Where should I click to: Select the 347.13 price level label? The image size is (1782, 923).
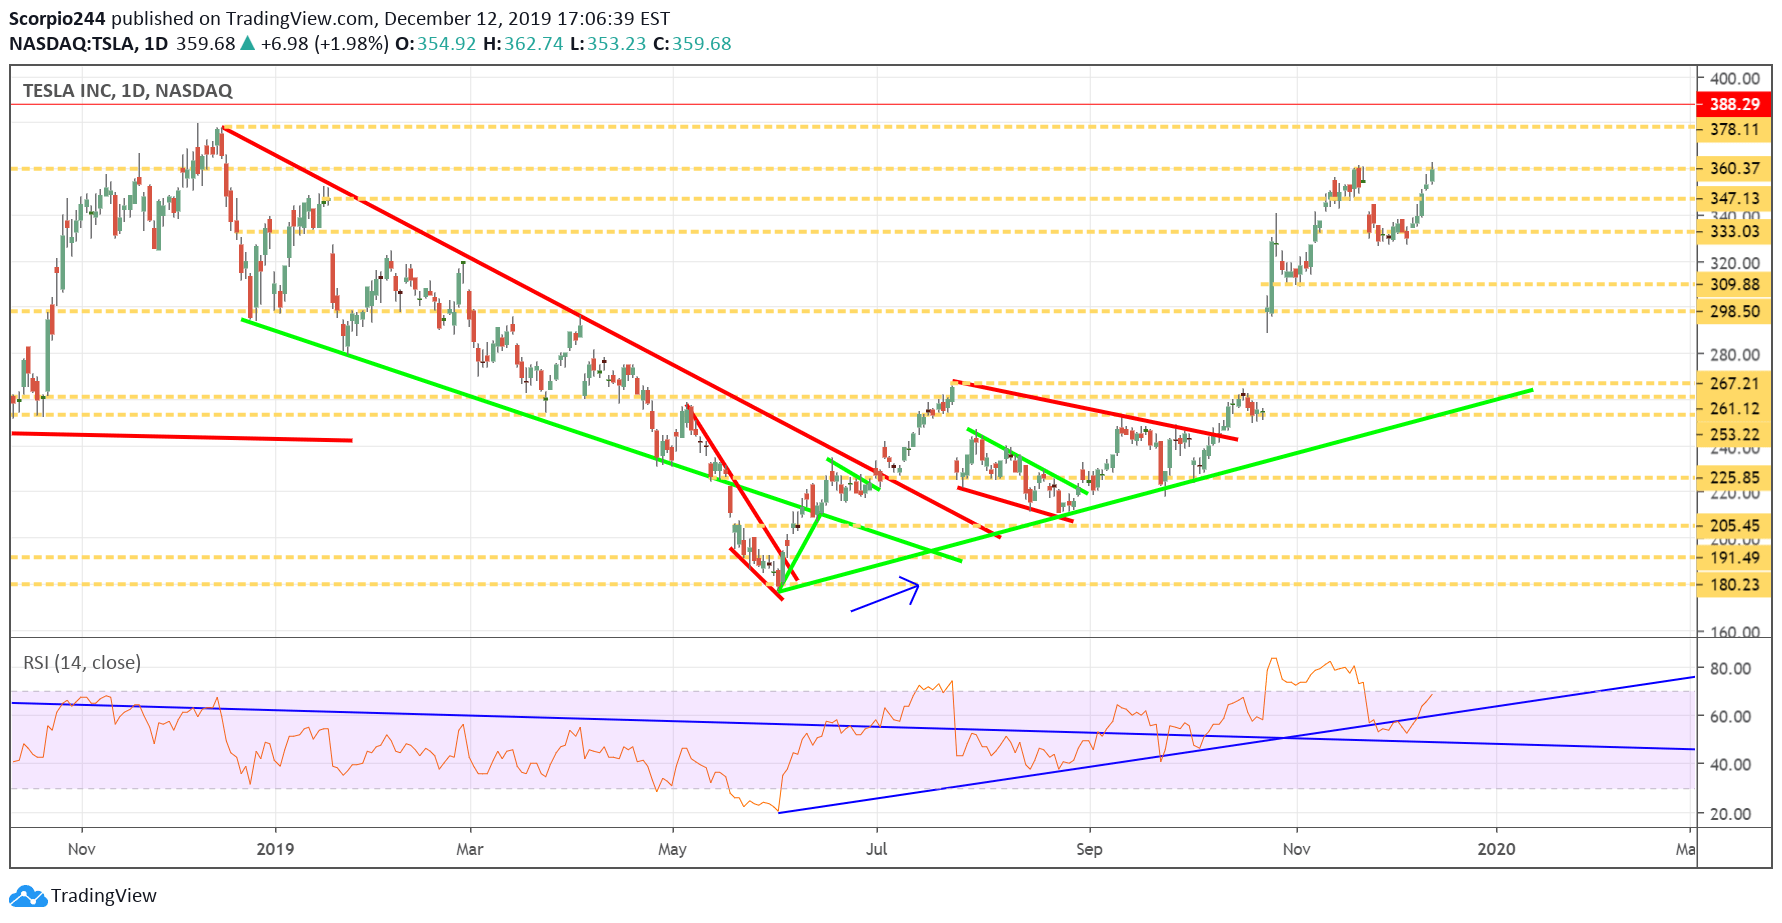(1734, 199)
